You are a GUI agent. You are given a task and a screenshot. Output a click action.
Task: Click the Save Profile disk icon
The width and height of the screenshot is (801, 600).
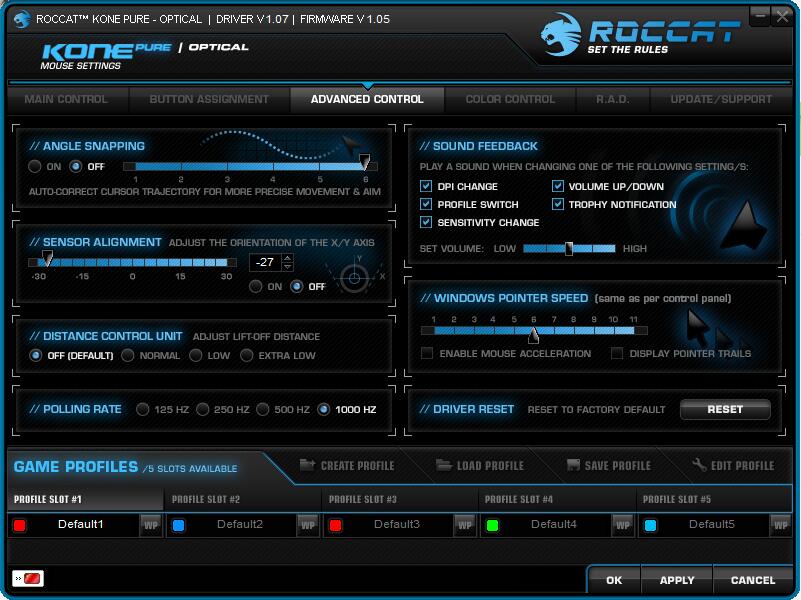pyautogui.click(x=573, y=465)
